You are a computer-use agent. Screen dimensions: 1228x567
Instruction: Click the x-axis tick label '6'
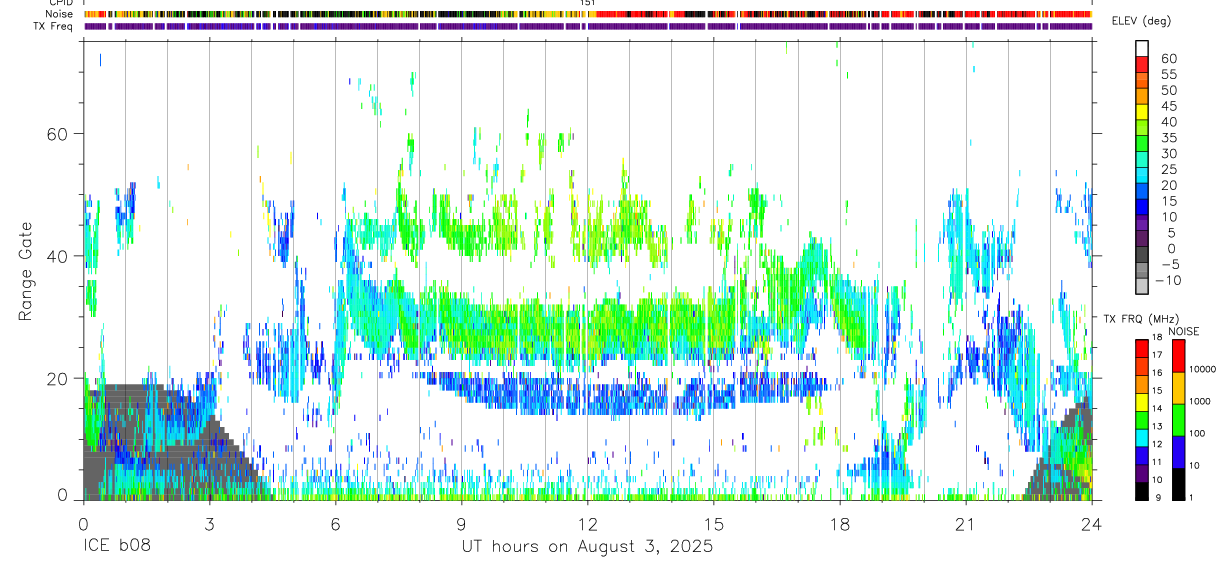coord(335,524)
